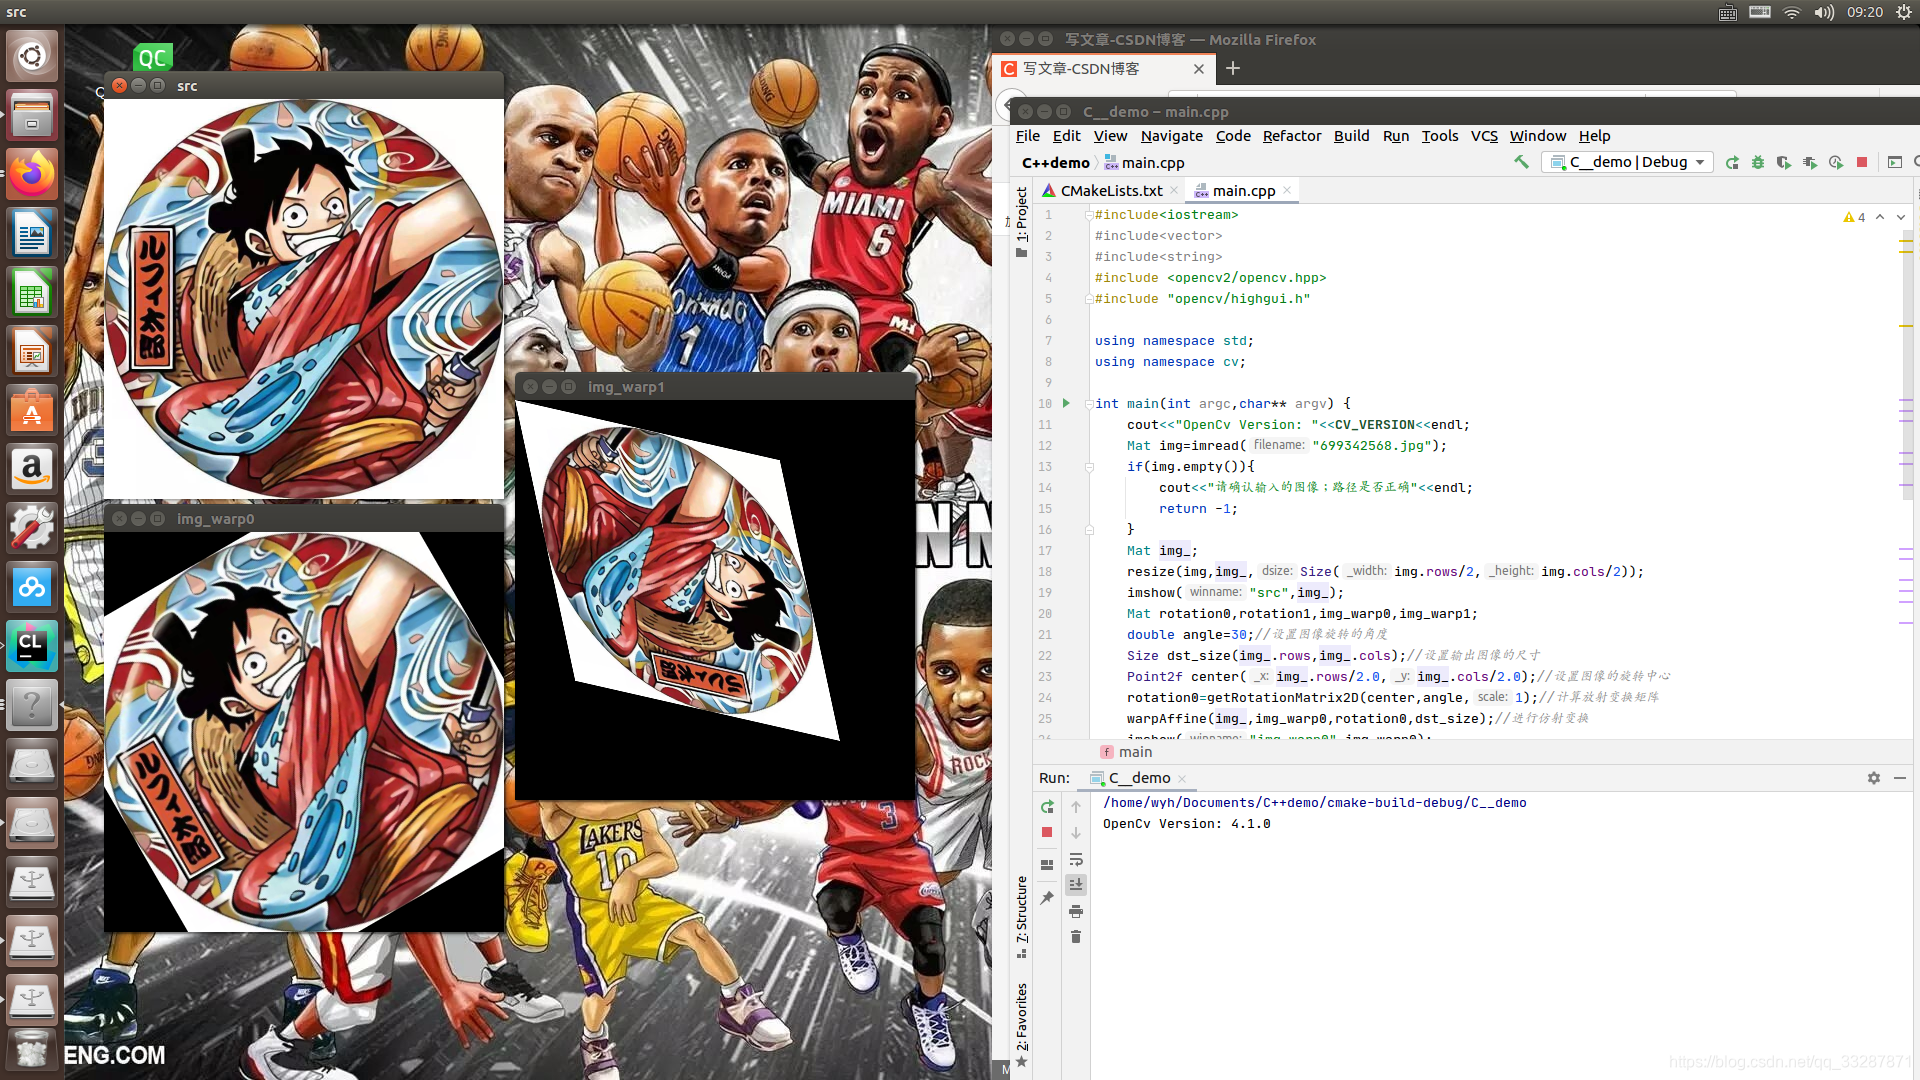The height and width of the screenshot is (1080, 1920).
Task: Rerun C__demo from the Run panel
Action: click(x=1047, y=807)
